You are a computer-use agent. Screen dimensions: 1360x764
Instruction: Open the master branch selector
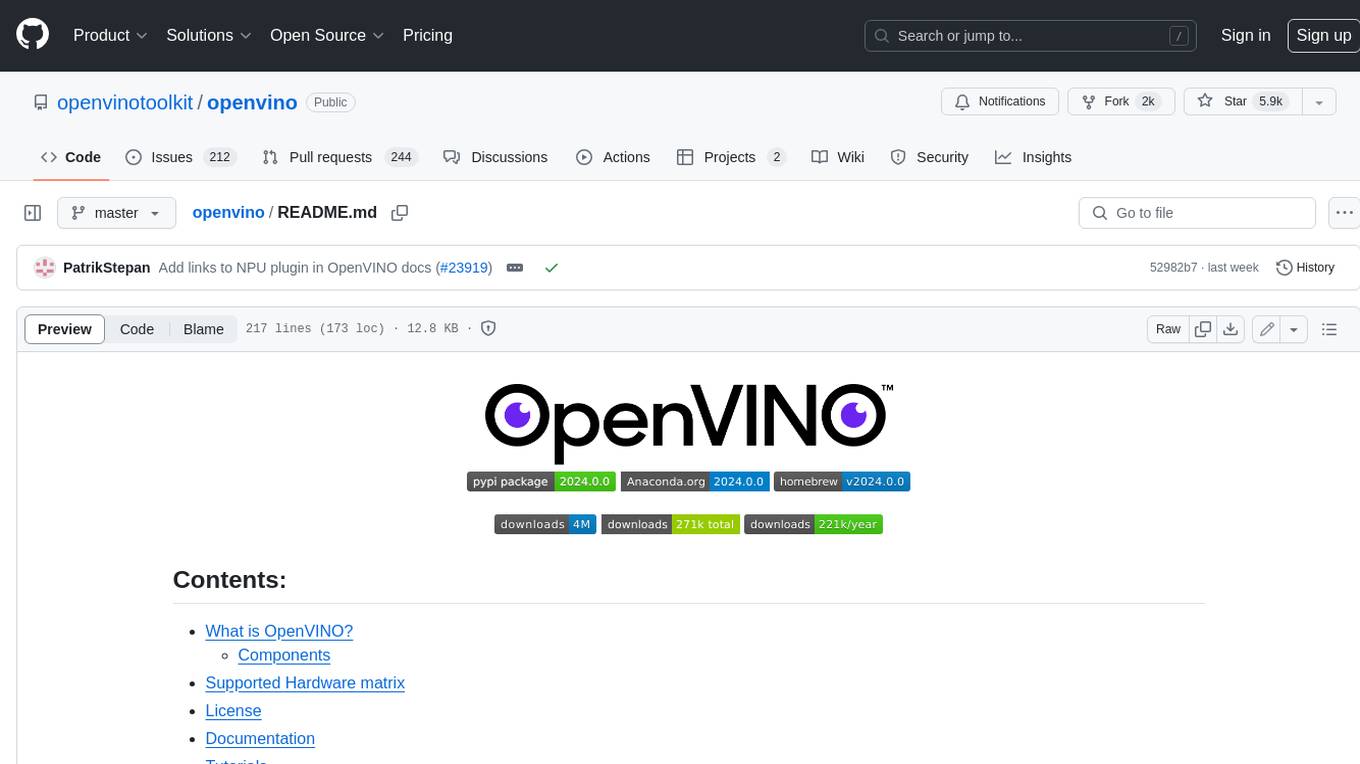[x=116, y=213]
